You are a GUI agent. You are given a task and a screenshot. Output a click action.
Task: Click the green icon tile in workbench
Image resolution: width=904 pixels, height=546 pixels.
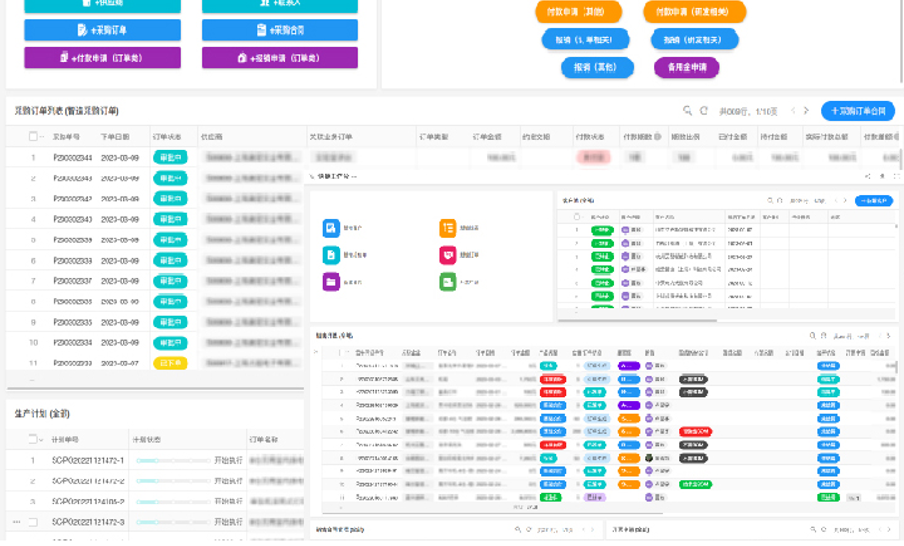[x=447, y=282]
